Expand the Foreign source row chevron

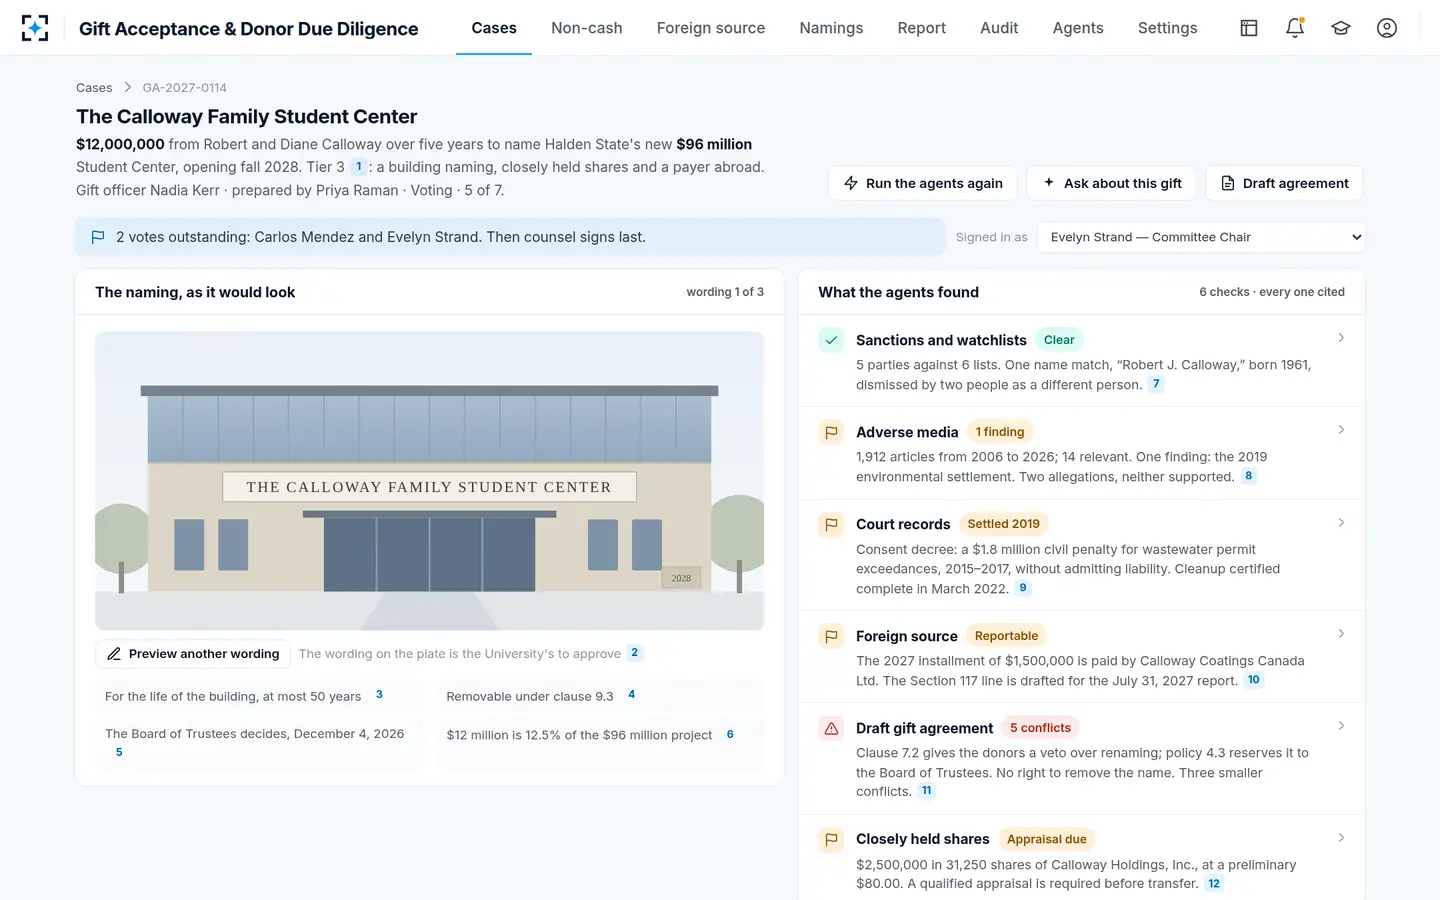[1341, 634]
